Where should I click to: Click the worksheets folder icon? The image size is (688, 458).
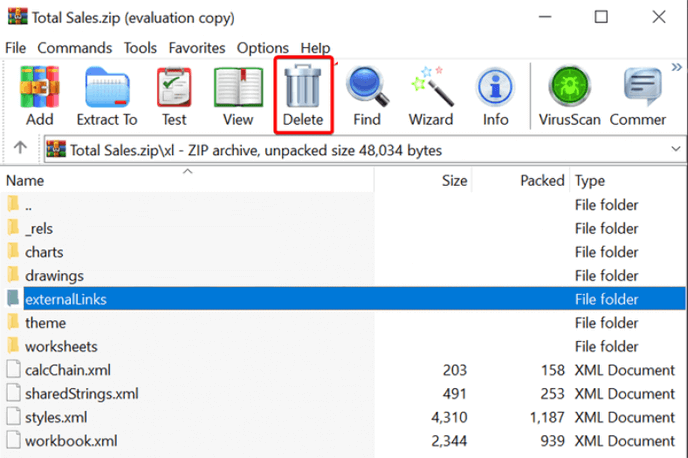(13, 345)
